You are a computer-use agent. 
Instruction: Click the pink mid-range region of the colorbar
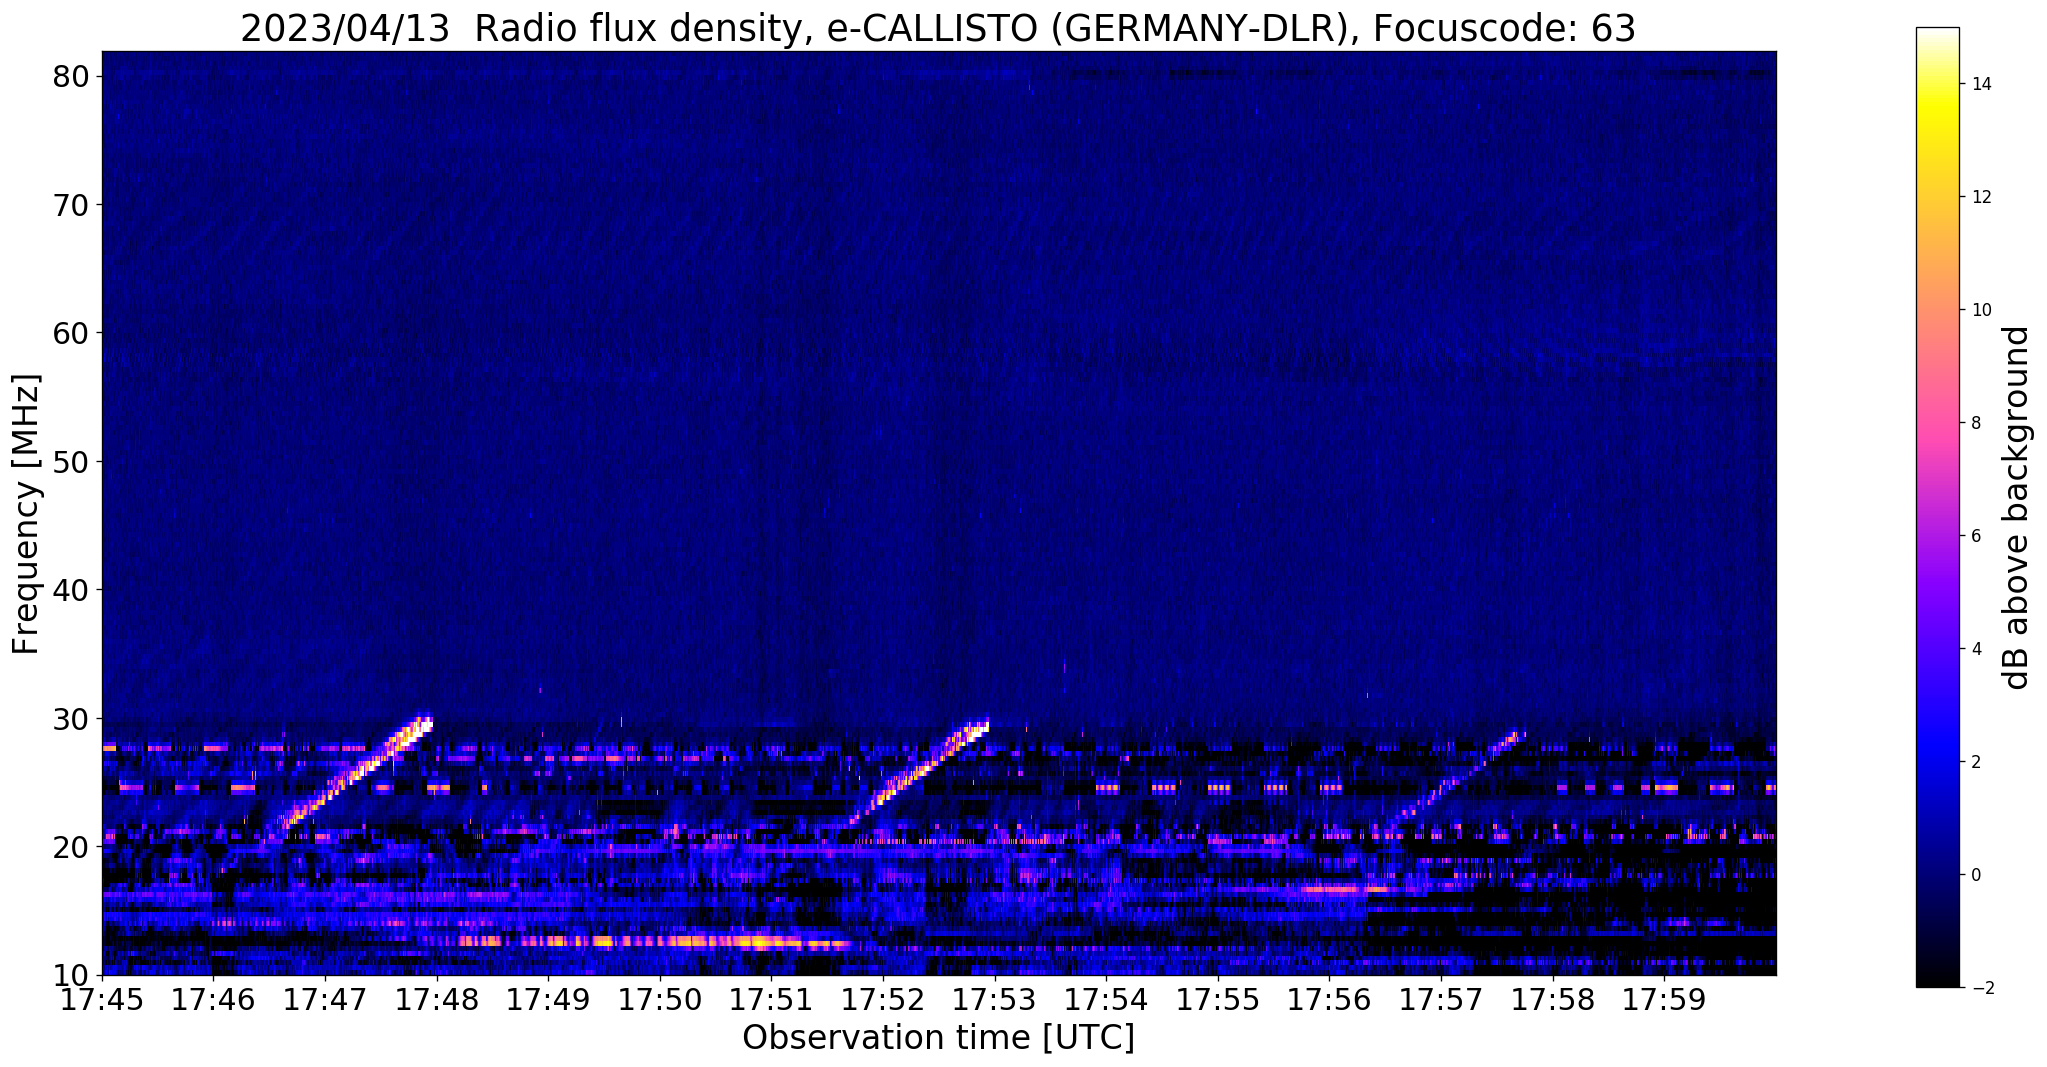click(1937, 425)
